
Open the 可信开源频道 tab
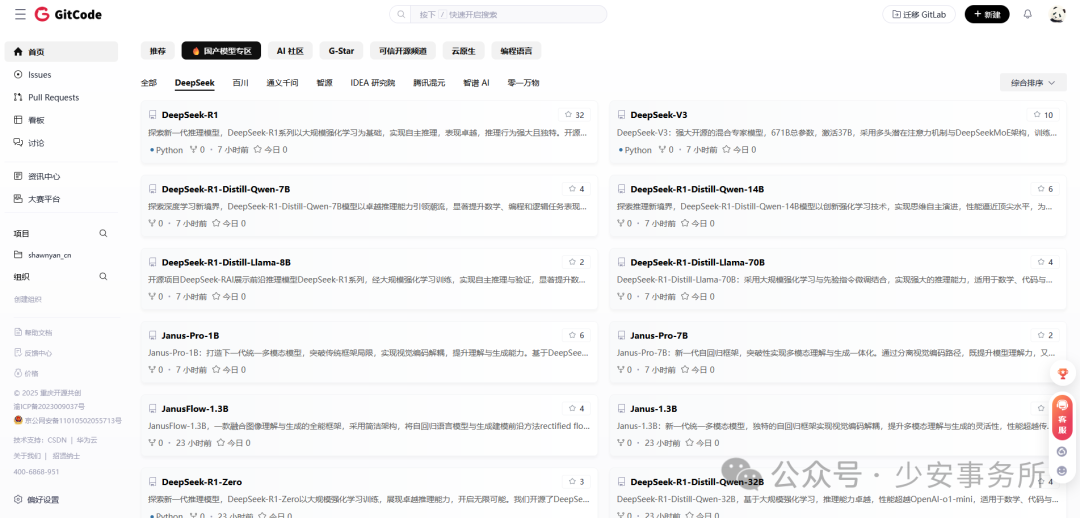pos(404,51)
